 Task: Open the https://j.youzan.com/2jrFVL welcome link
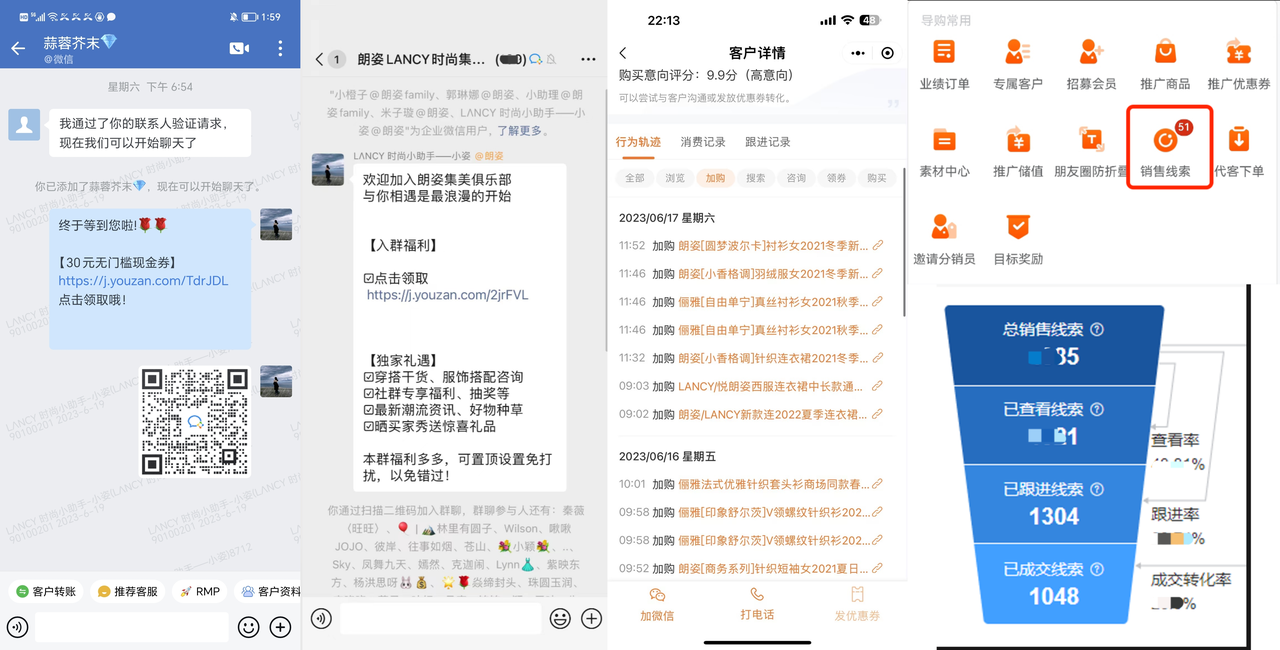pyautogui.click(x=447, y=295)
